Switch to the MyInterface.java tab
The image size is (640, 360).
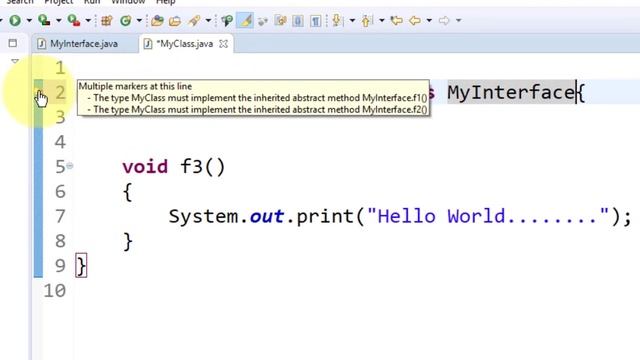[x=85, y=44]
